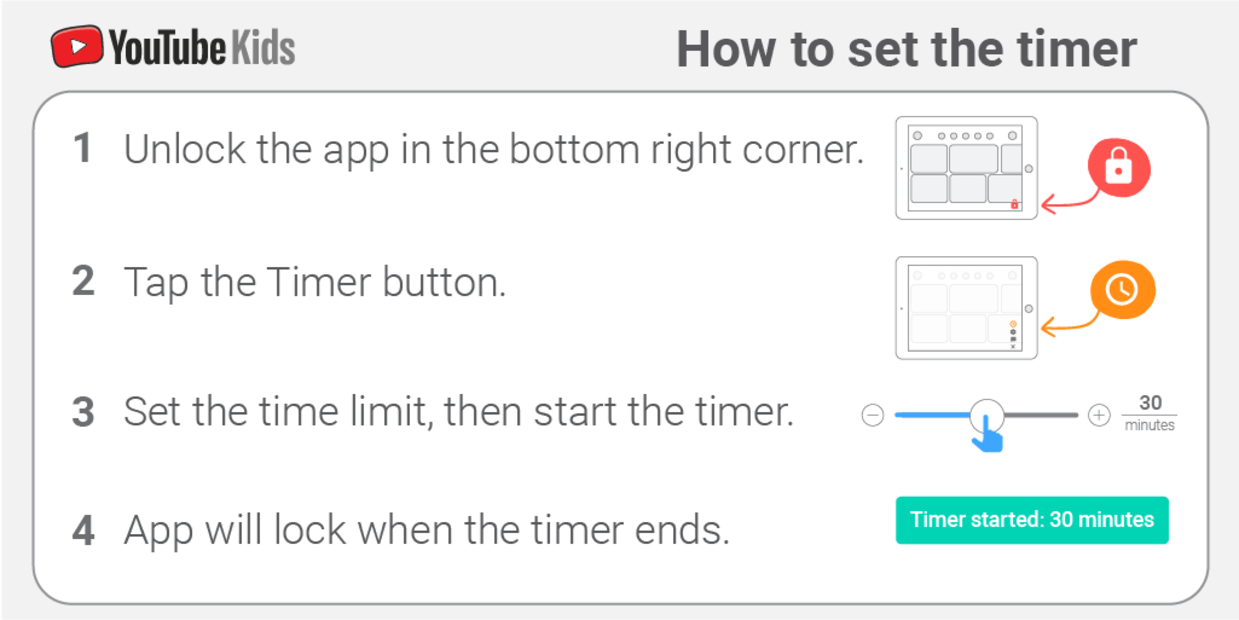
Task: Click the minus icon left of the slider
Action: click(873, 415)
